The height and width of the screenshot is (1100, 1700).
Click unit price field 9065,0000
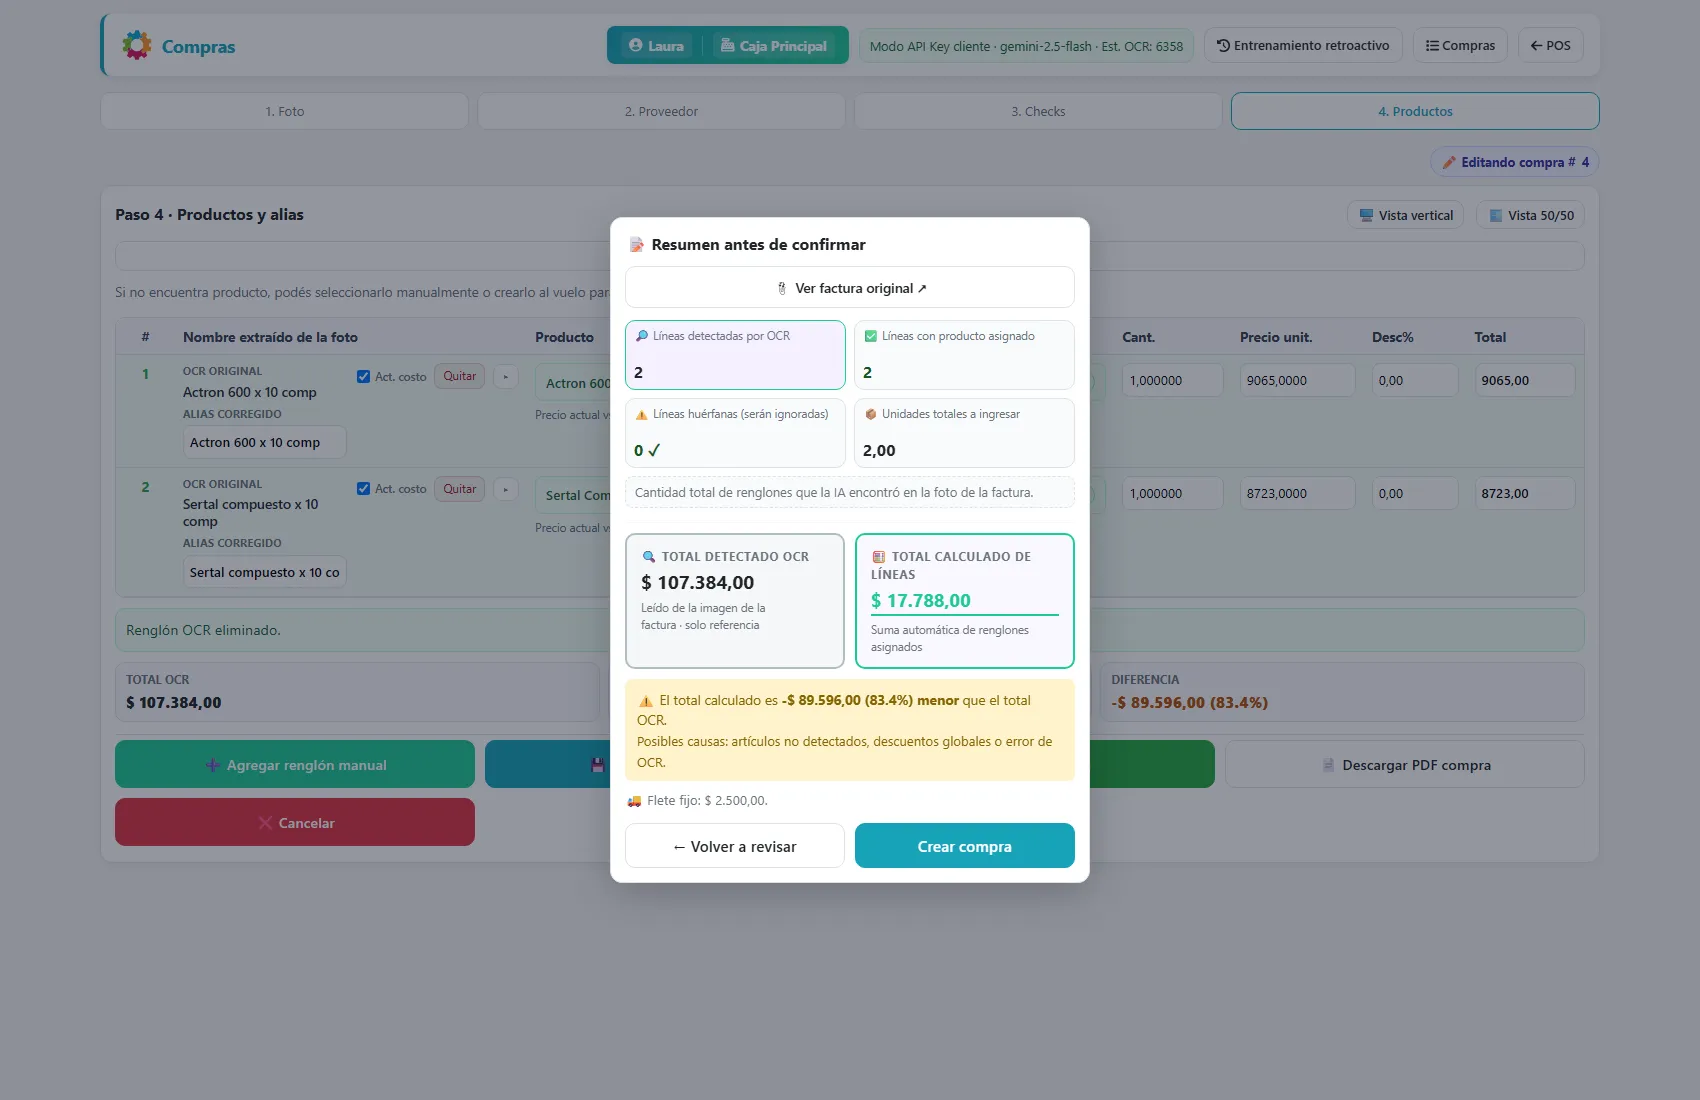tap(1297, 380)
